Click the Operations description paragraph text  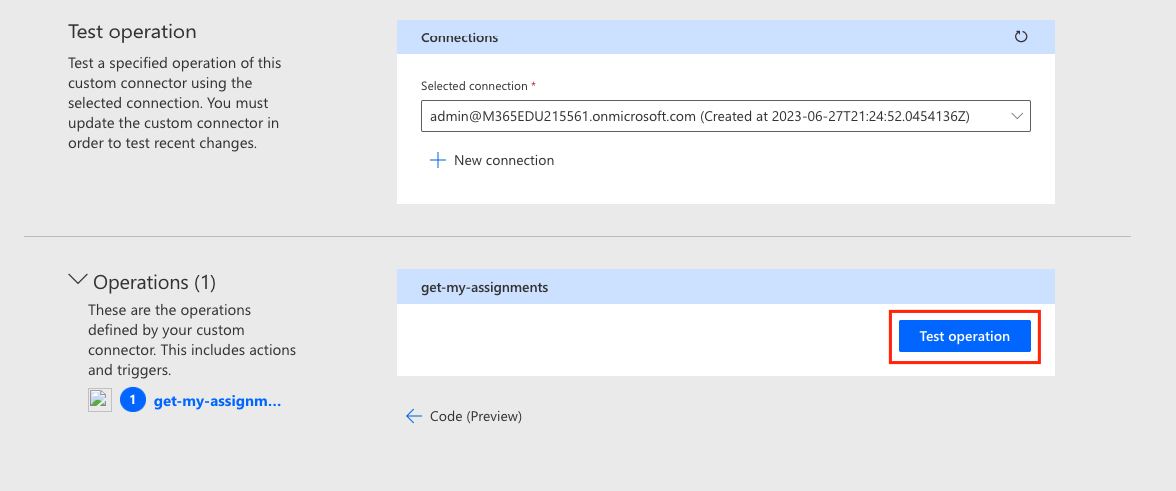point(191,340)
